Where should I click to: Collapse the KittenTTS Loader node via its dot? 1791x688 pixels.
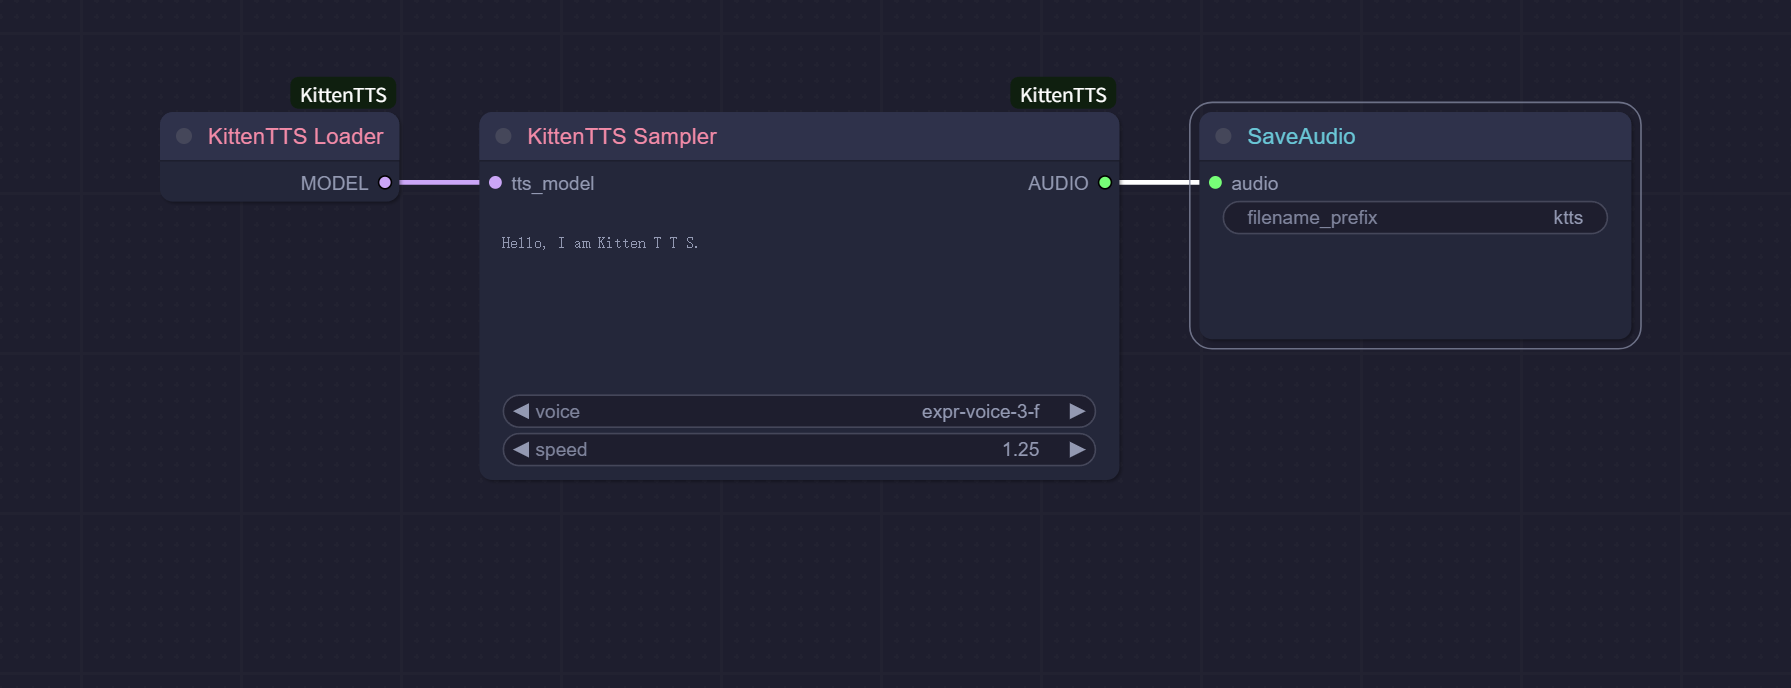184,136
